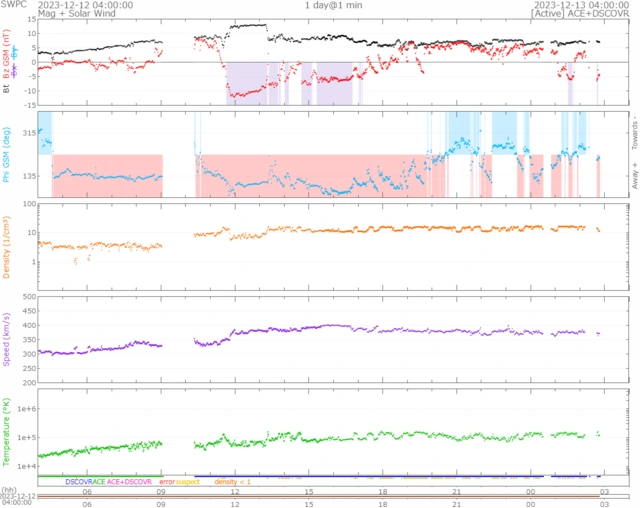Click the 450 tick on Speed axis
This screenshot has width=640, height=508.
pos(29,311)
